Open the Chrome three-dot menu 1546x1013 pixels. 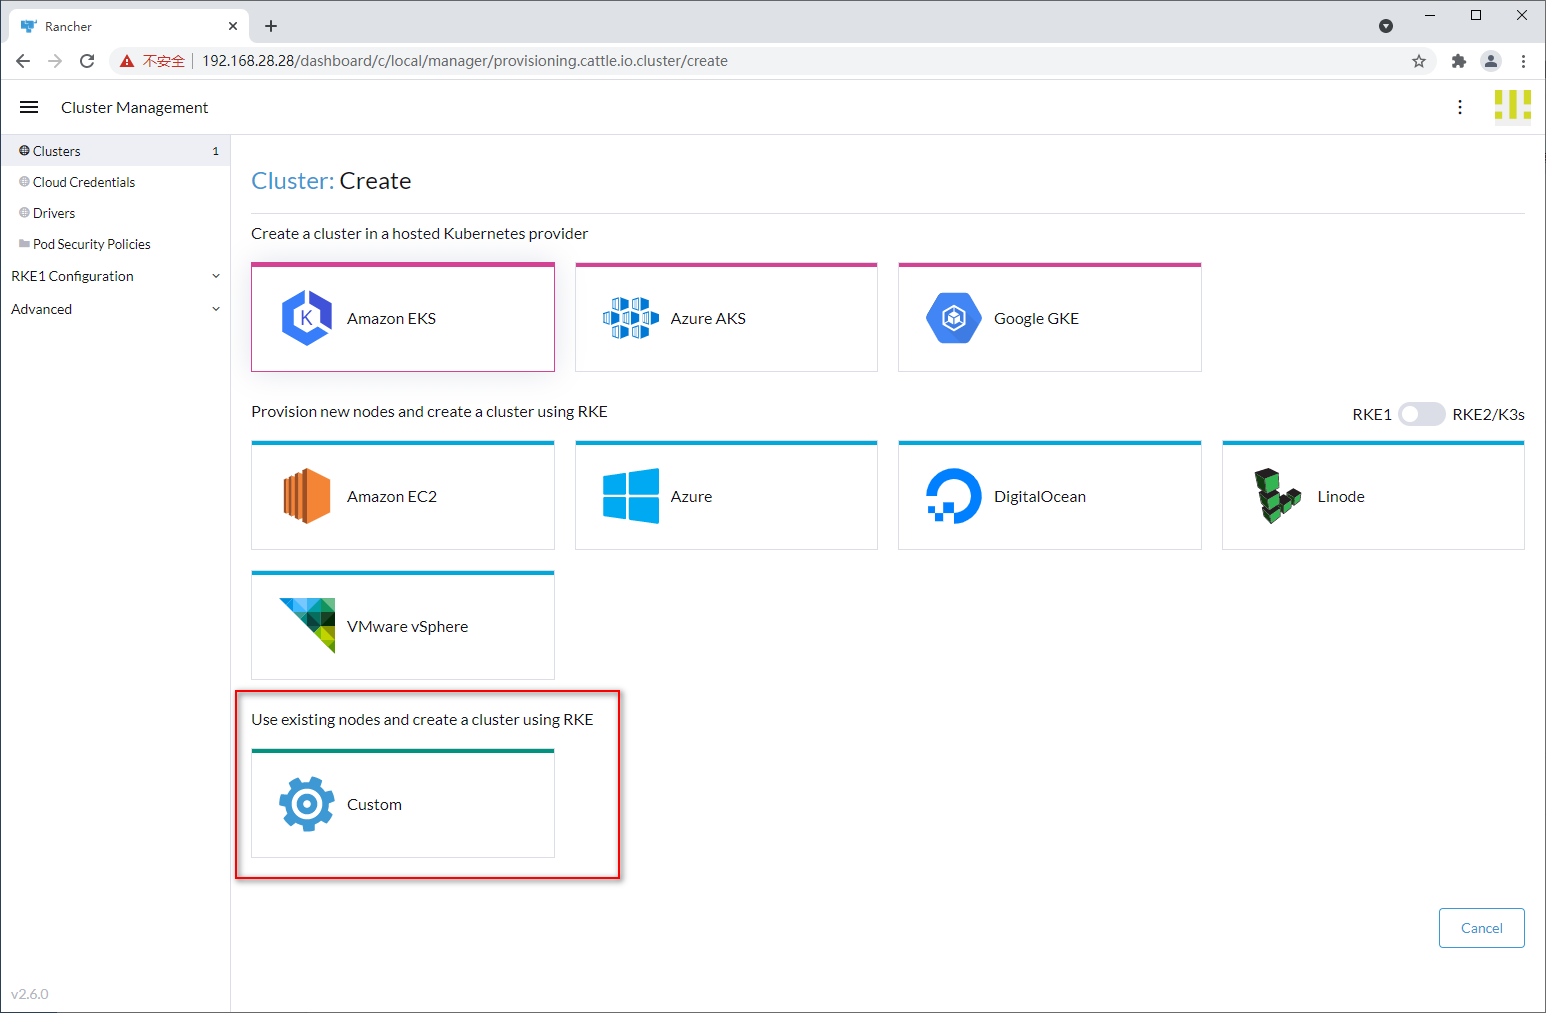[1523, 61]
